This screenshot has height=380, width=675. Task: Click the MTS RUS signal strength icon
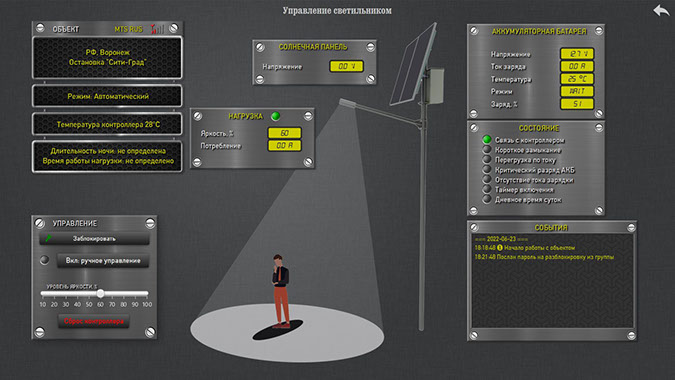(x=157, y=29)
